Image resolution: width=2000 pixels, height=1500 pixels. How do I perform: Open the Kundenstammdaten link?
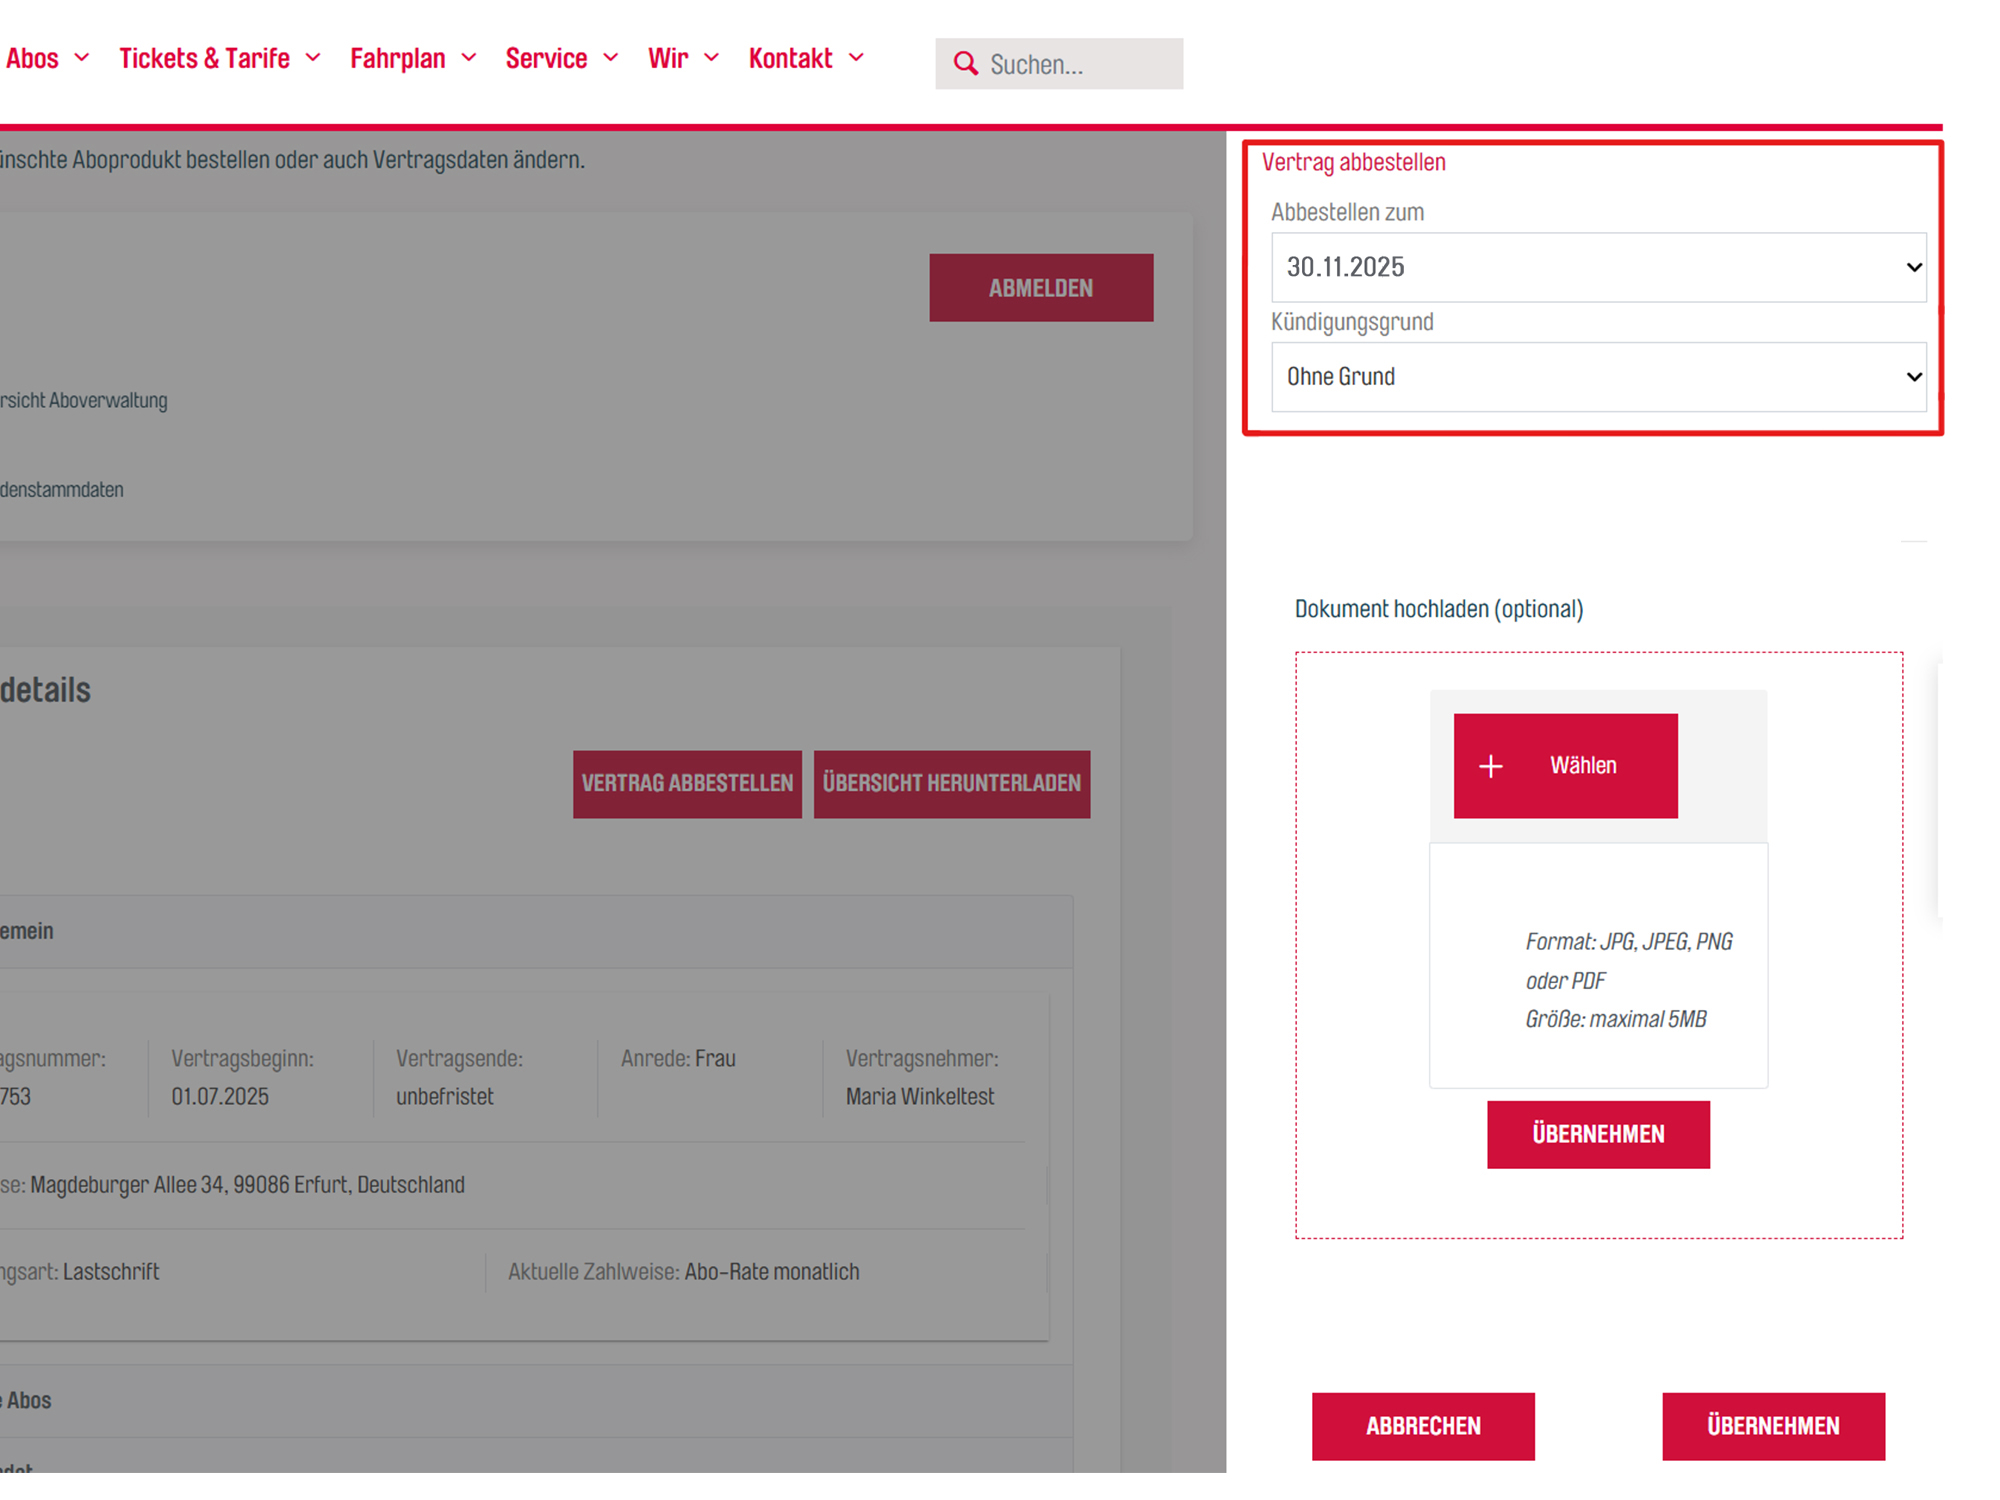point(62,490)
